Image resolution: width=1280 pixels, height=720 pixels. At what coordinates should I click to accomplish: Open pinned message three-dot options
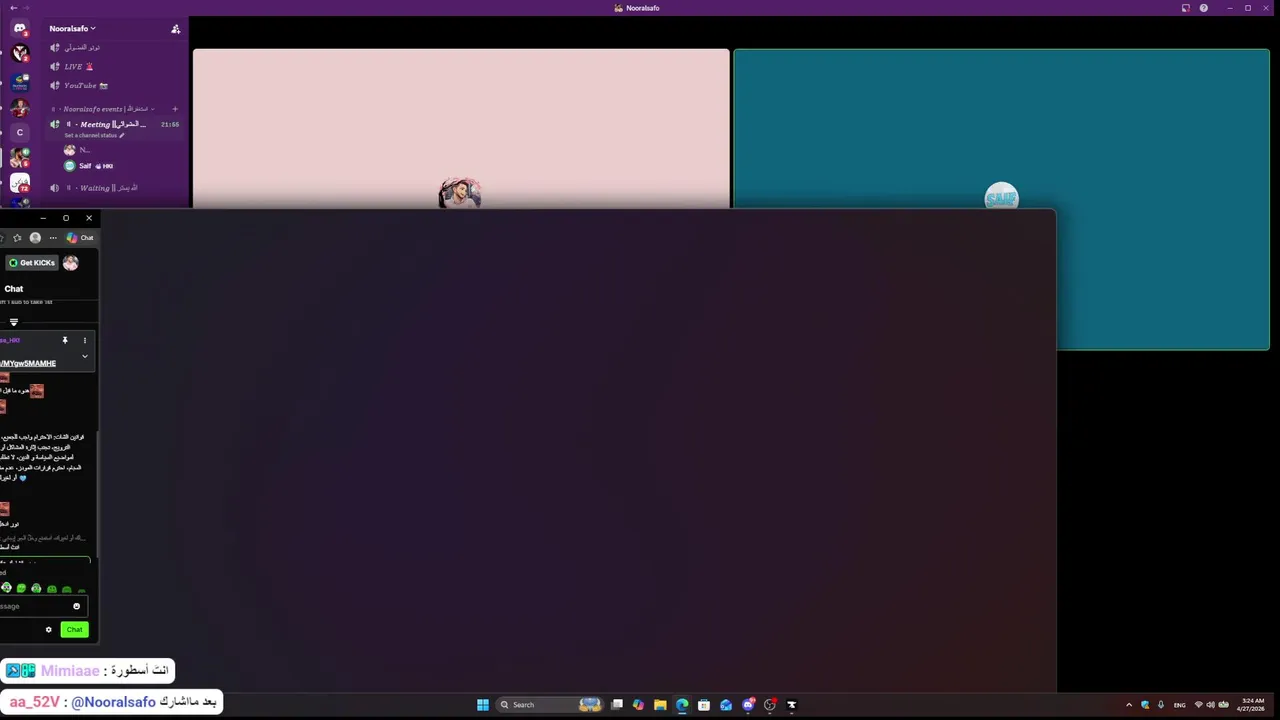point(84,340)
